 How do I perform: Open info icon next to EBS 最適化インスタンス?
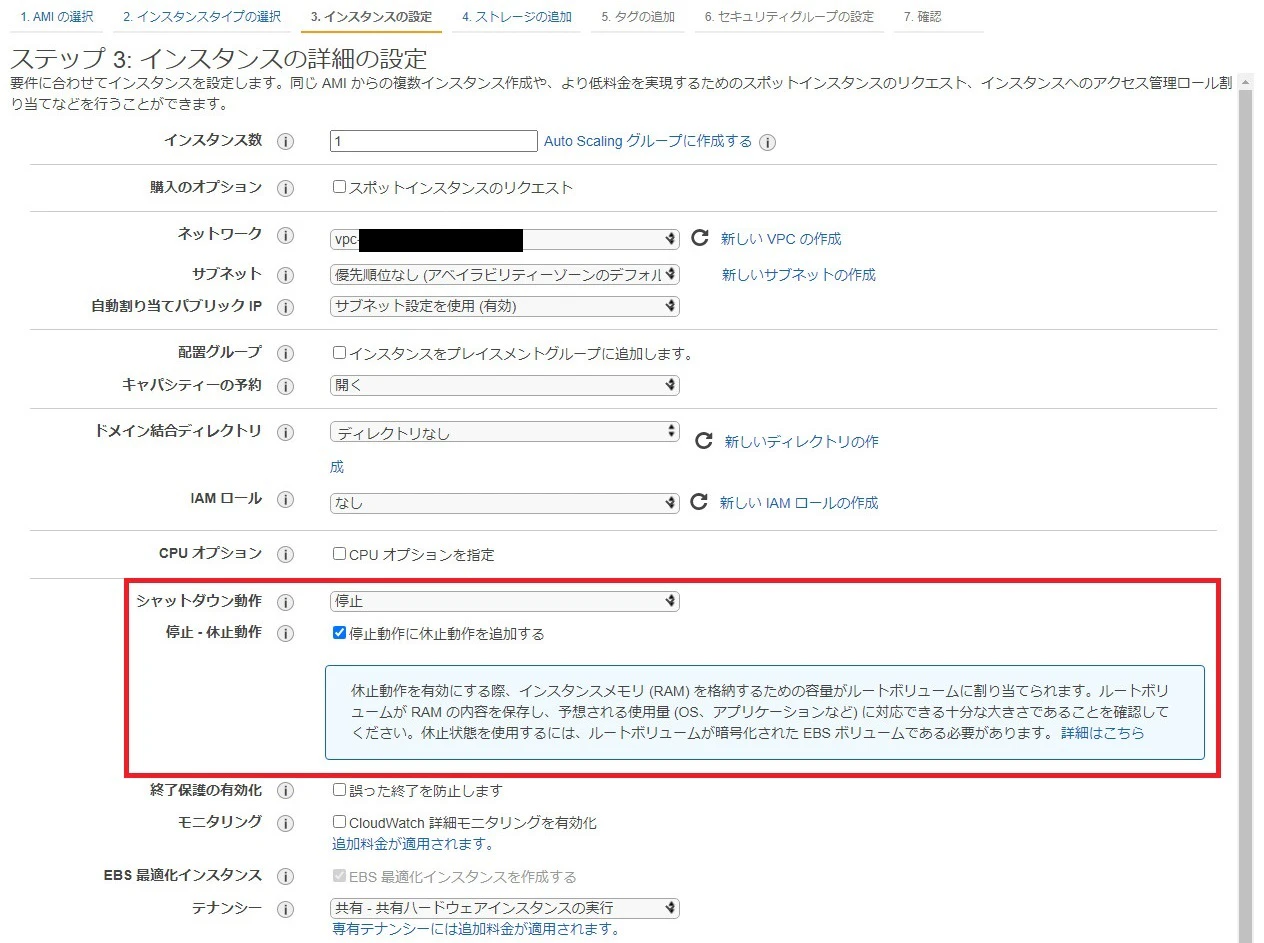point(285,877)
